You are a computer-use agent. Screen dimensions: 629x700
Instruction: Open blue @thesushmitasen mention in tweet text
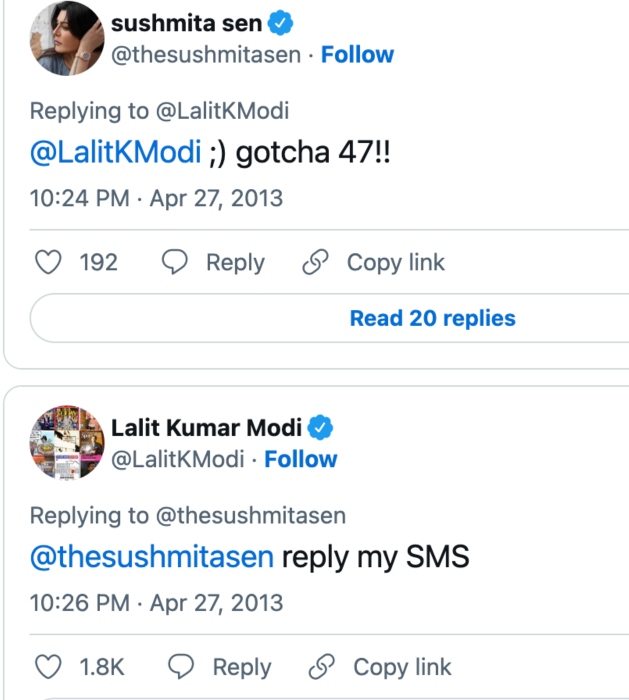pyautogui.click(x=152, y=557)
